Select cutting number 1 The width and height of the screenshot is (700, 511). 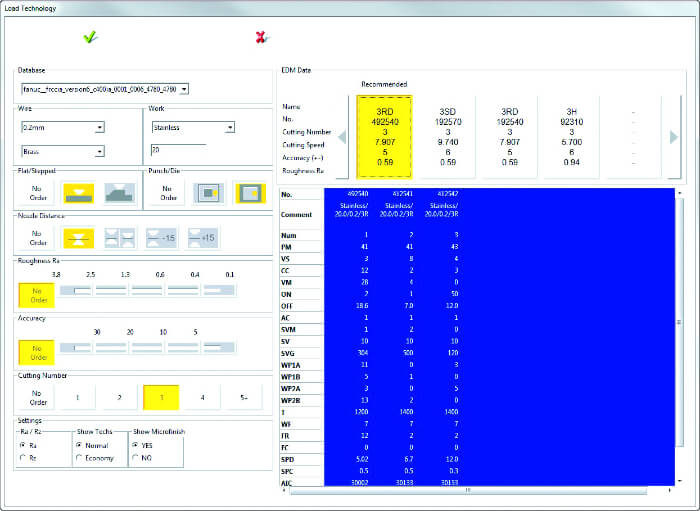[78, 397]
